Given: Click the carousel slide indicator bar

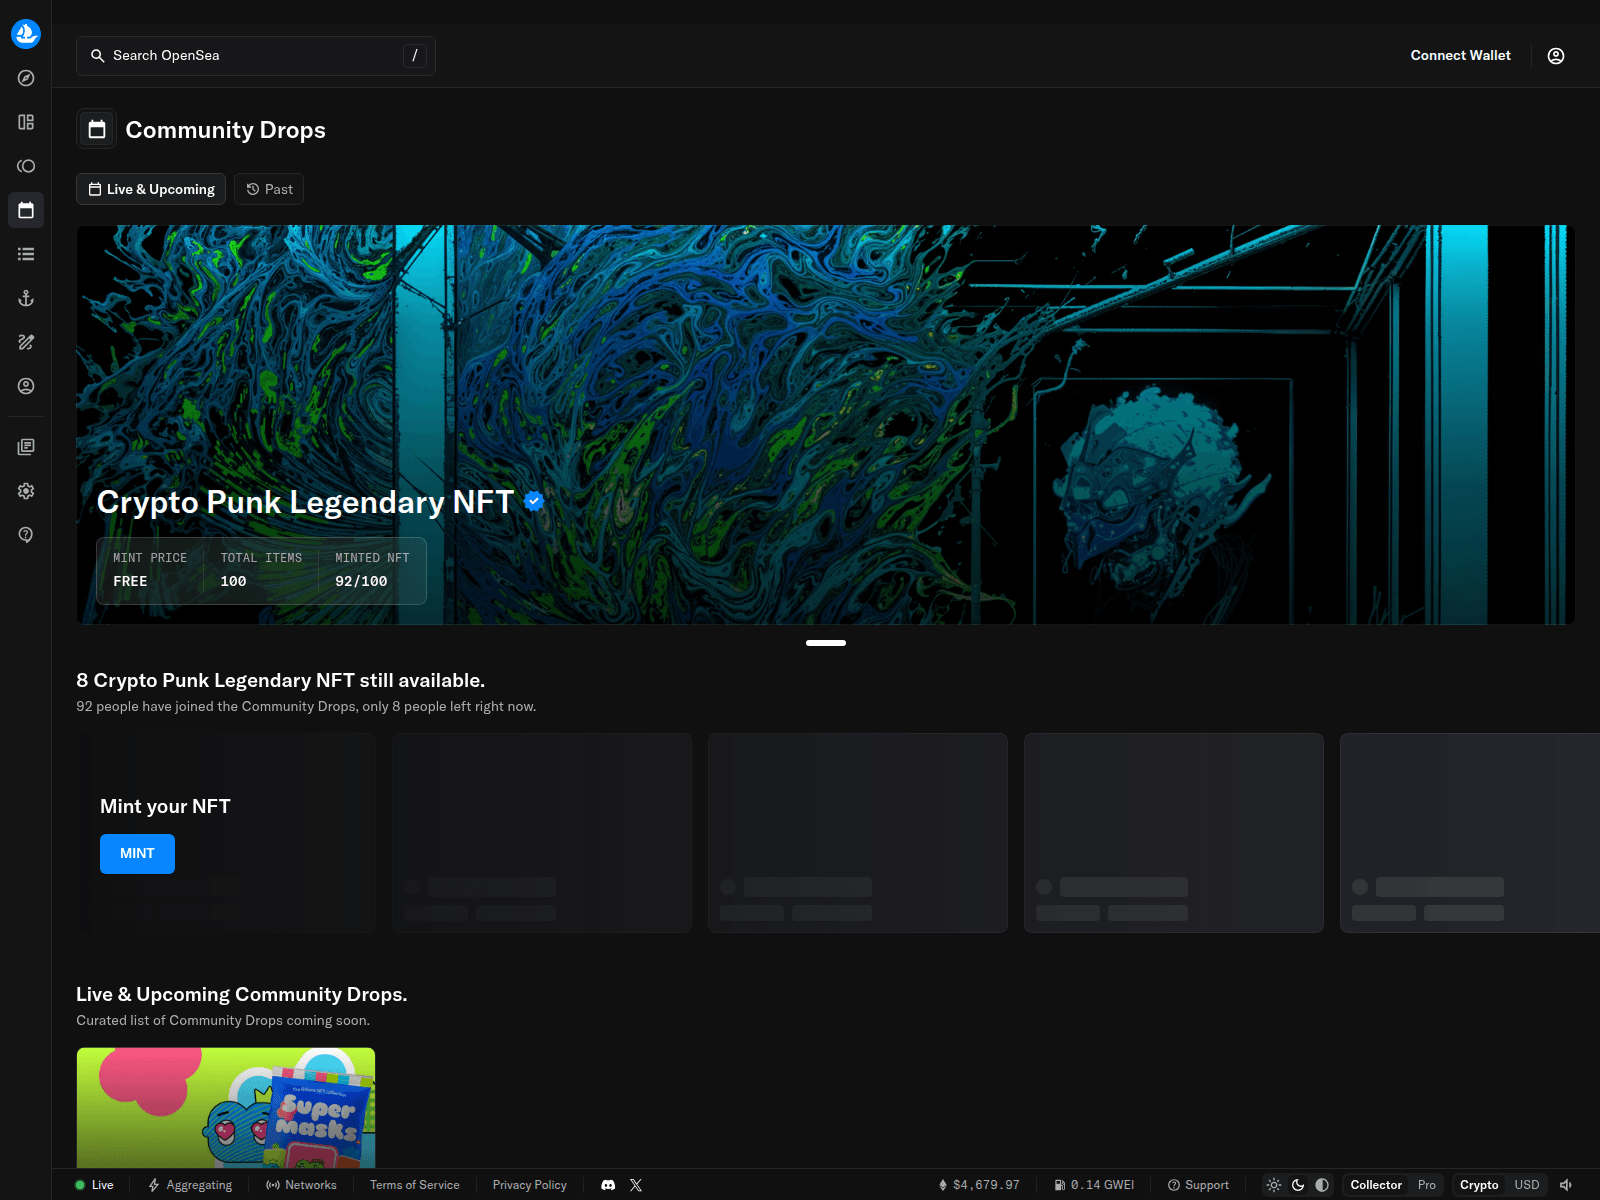Looking at the screenshot, I should (x=826, y=643).
